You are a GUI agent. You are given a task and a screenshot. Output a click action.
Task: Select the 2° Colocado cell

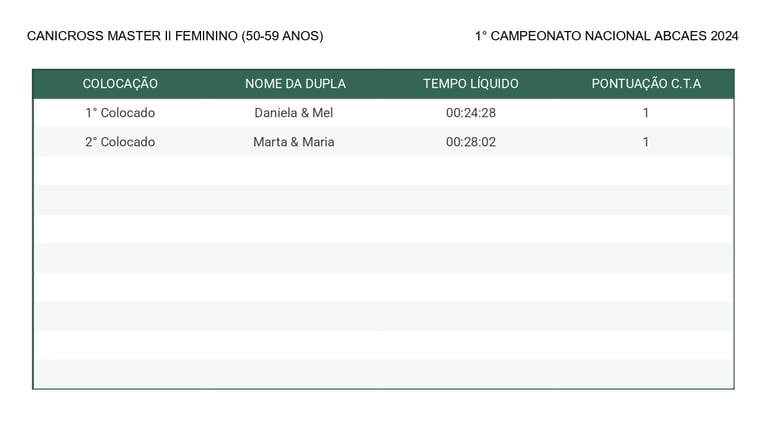(120, 142)
